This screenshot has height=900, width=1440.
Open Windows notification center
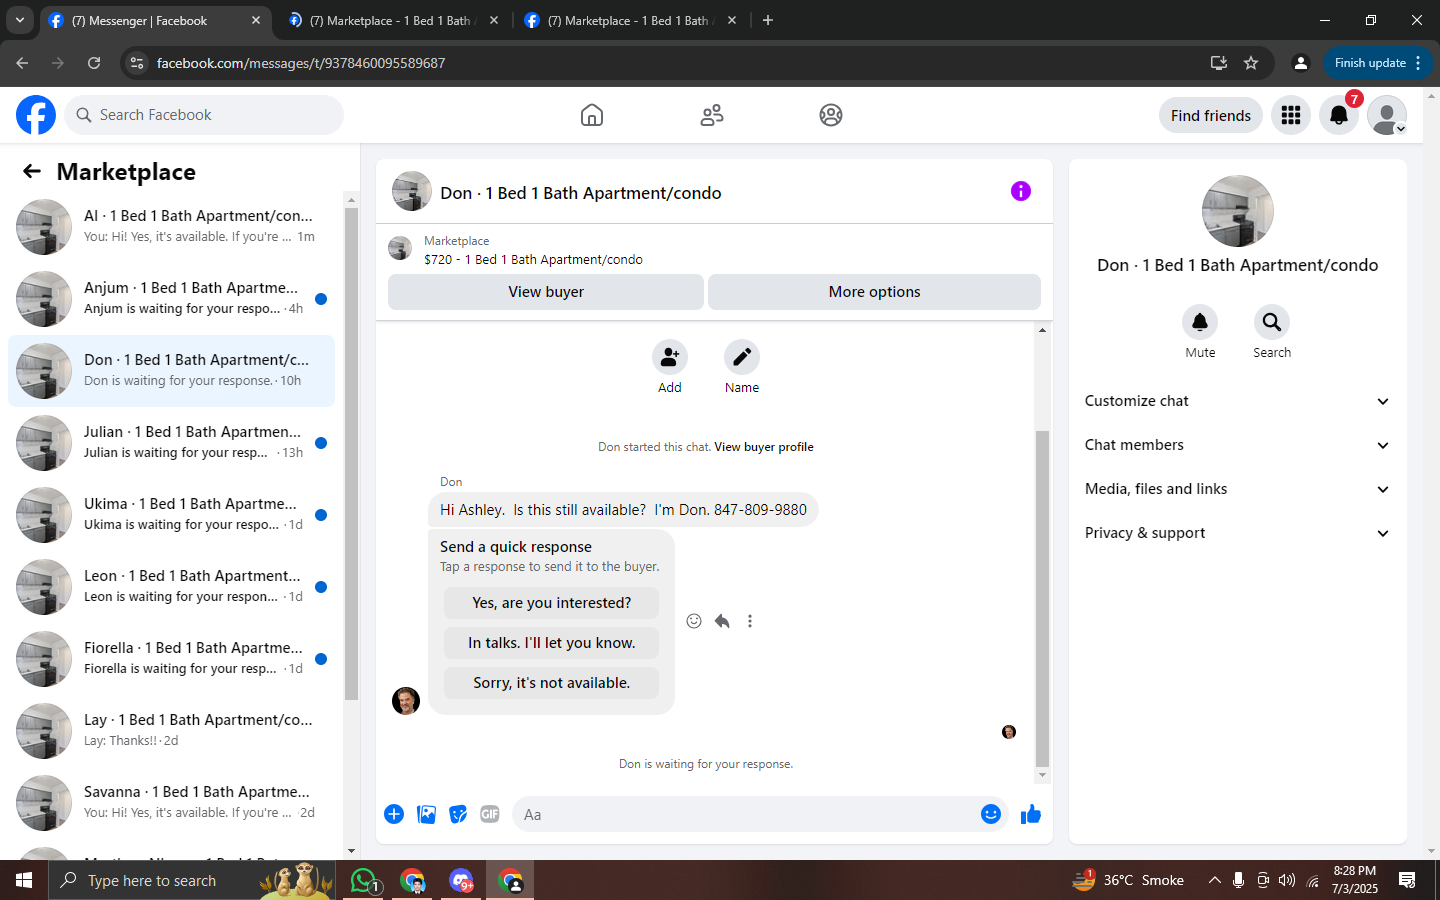pos(1407,880)
